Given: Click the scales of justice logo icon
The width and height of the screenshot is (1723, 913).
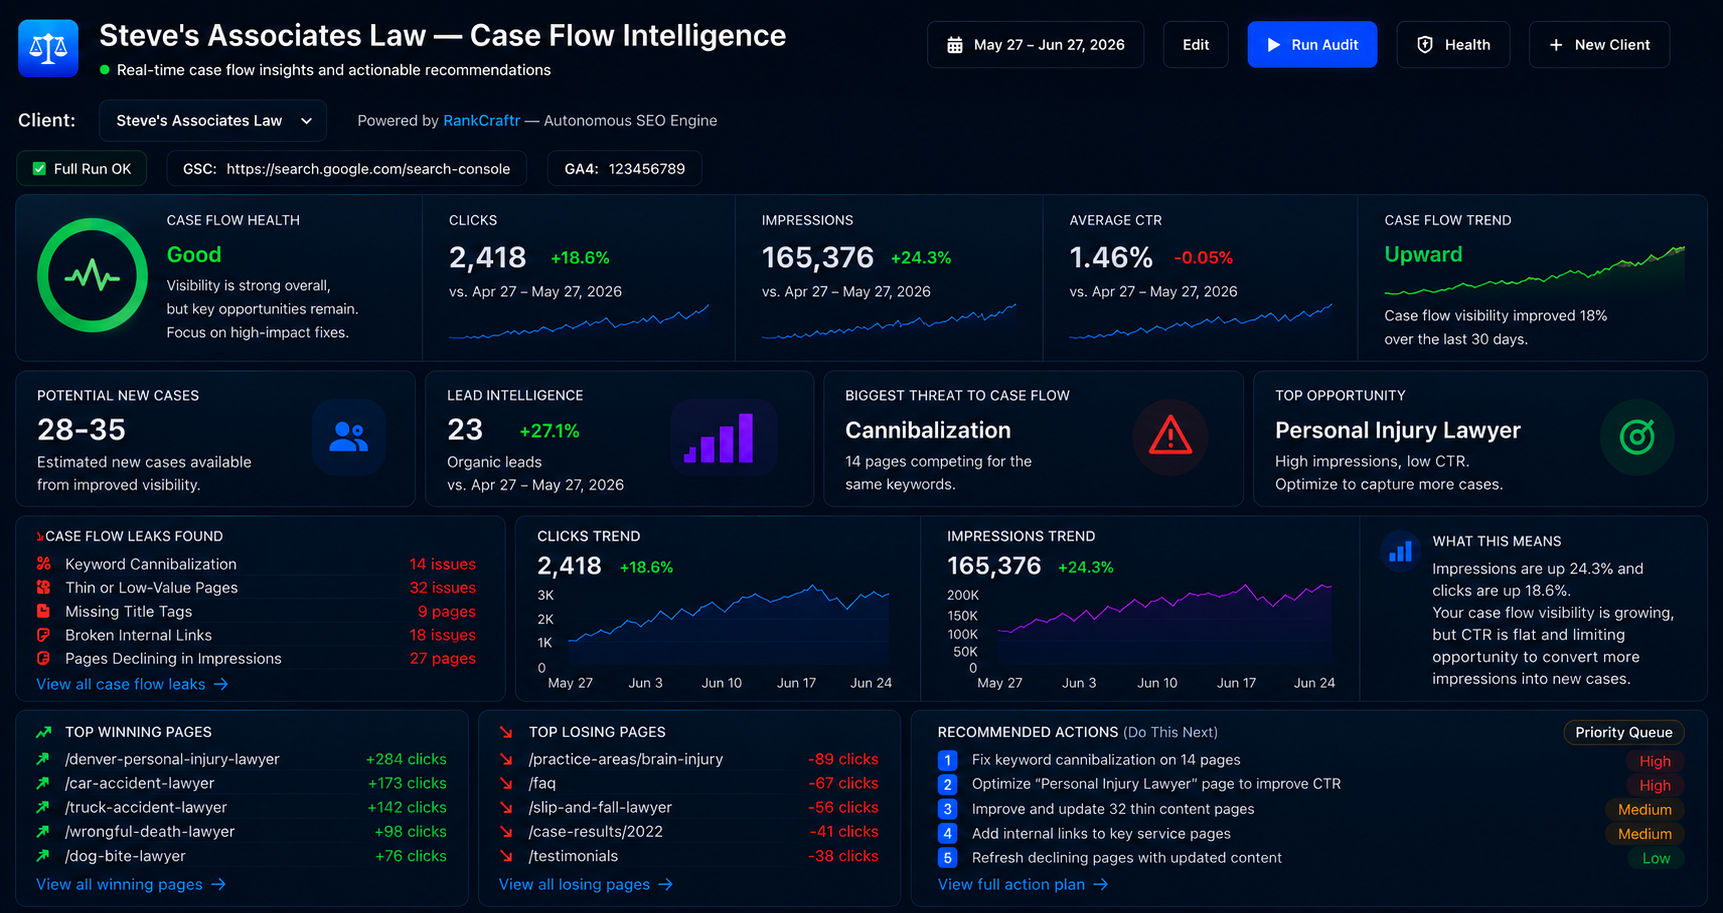Looking at the screenshot, I should click(x=48, y=48).
